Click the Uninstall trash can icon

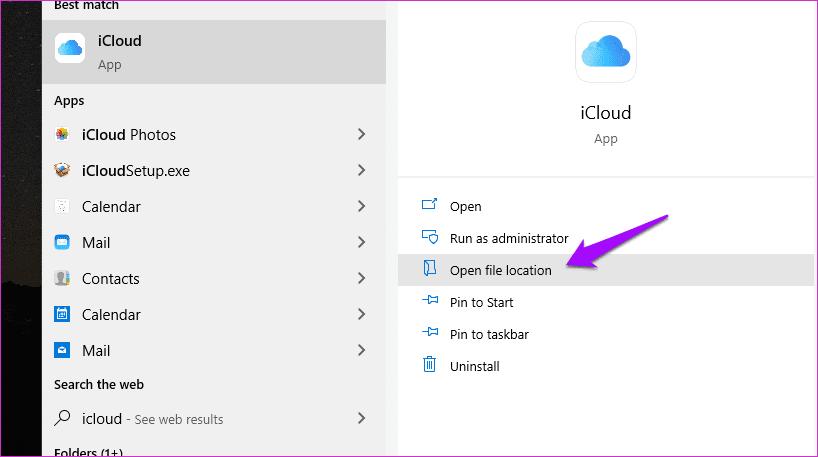[x=429, y=364]
